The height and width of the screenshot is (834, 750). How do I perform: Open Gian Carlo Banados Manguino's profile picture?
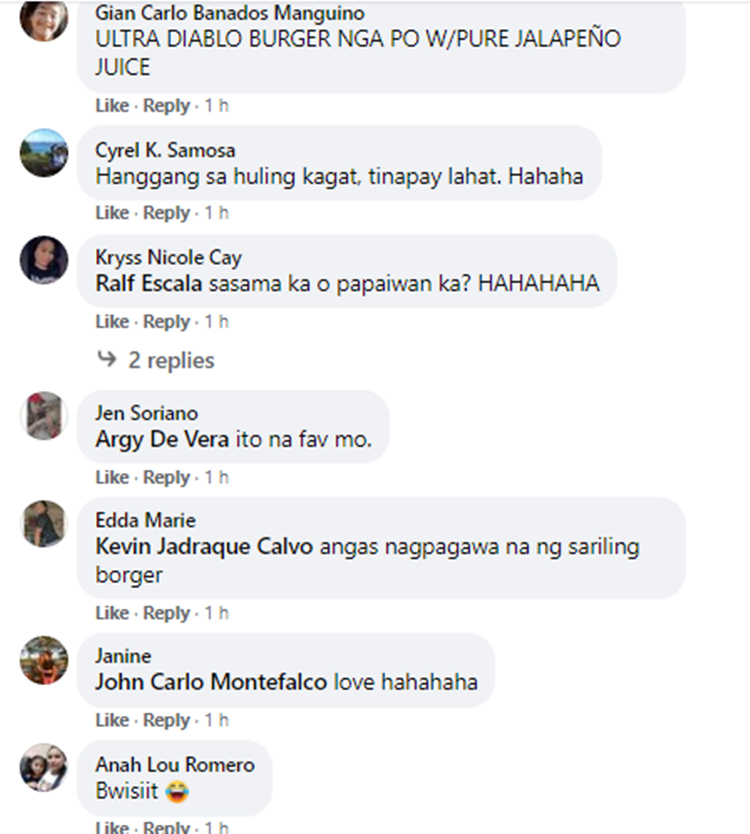click(x=44, y=19)
